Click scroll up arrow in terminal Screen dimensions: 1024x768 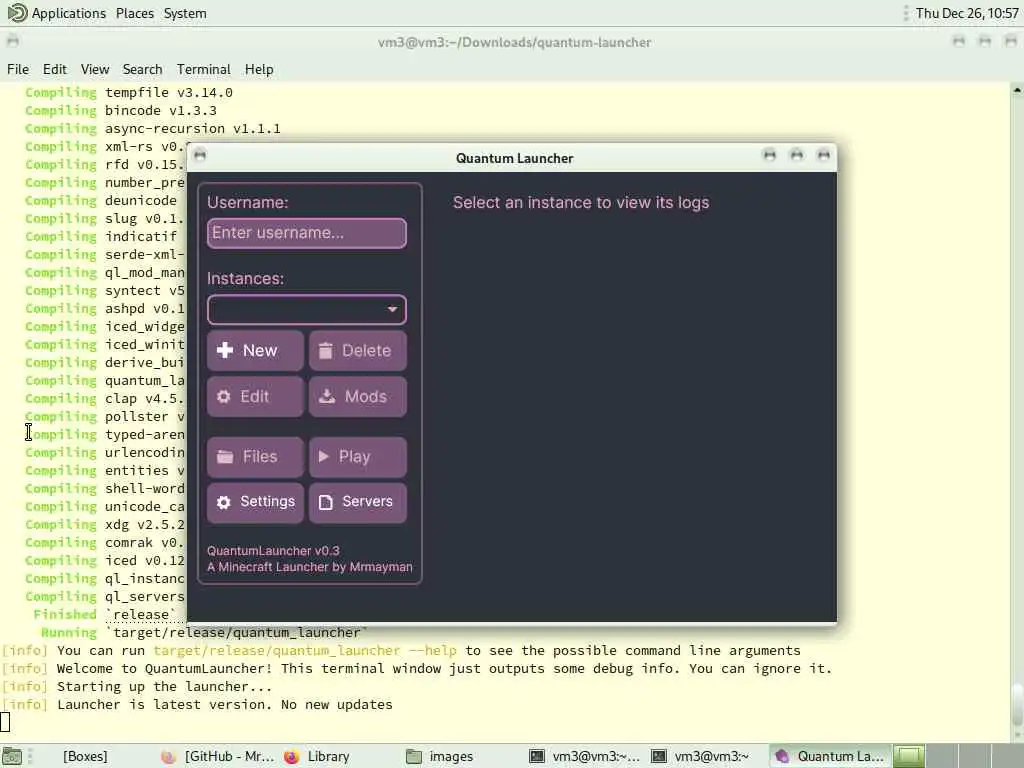click(x=1017, y=89)
